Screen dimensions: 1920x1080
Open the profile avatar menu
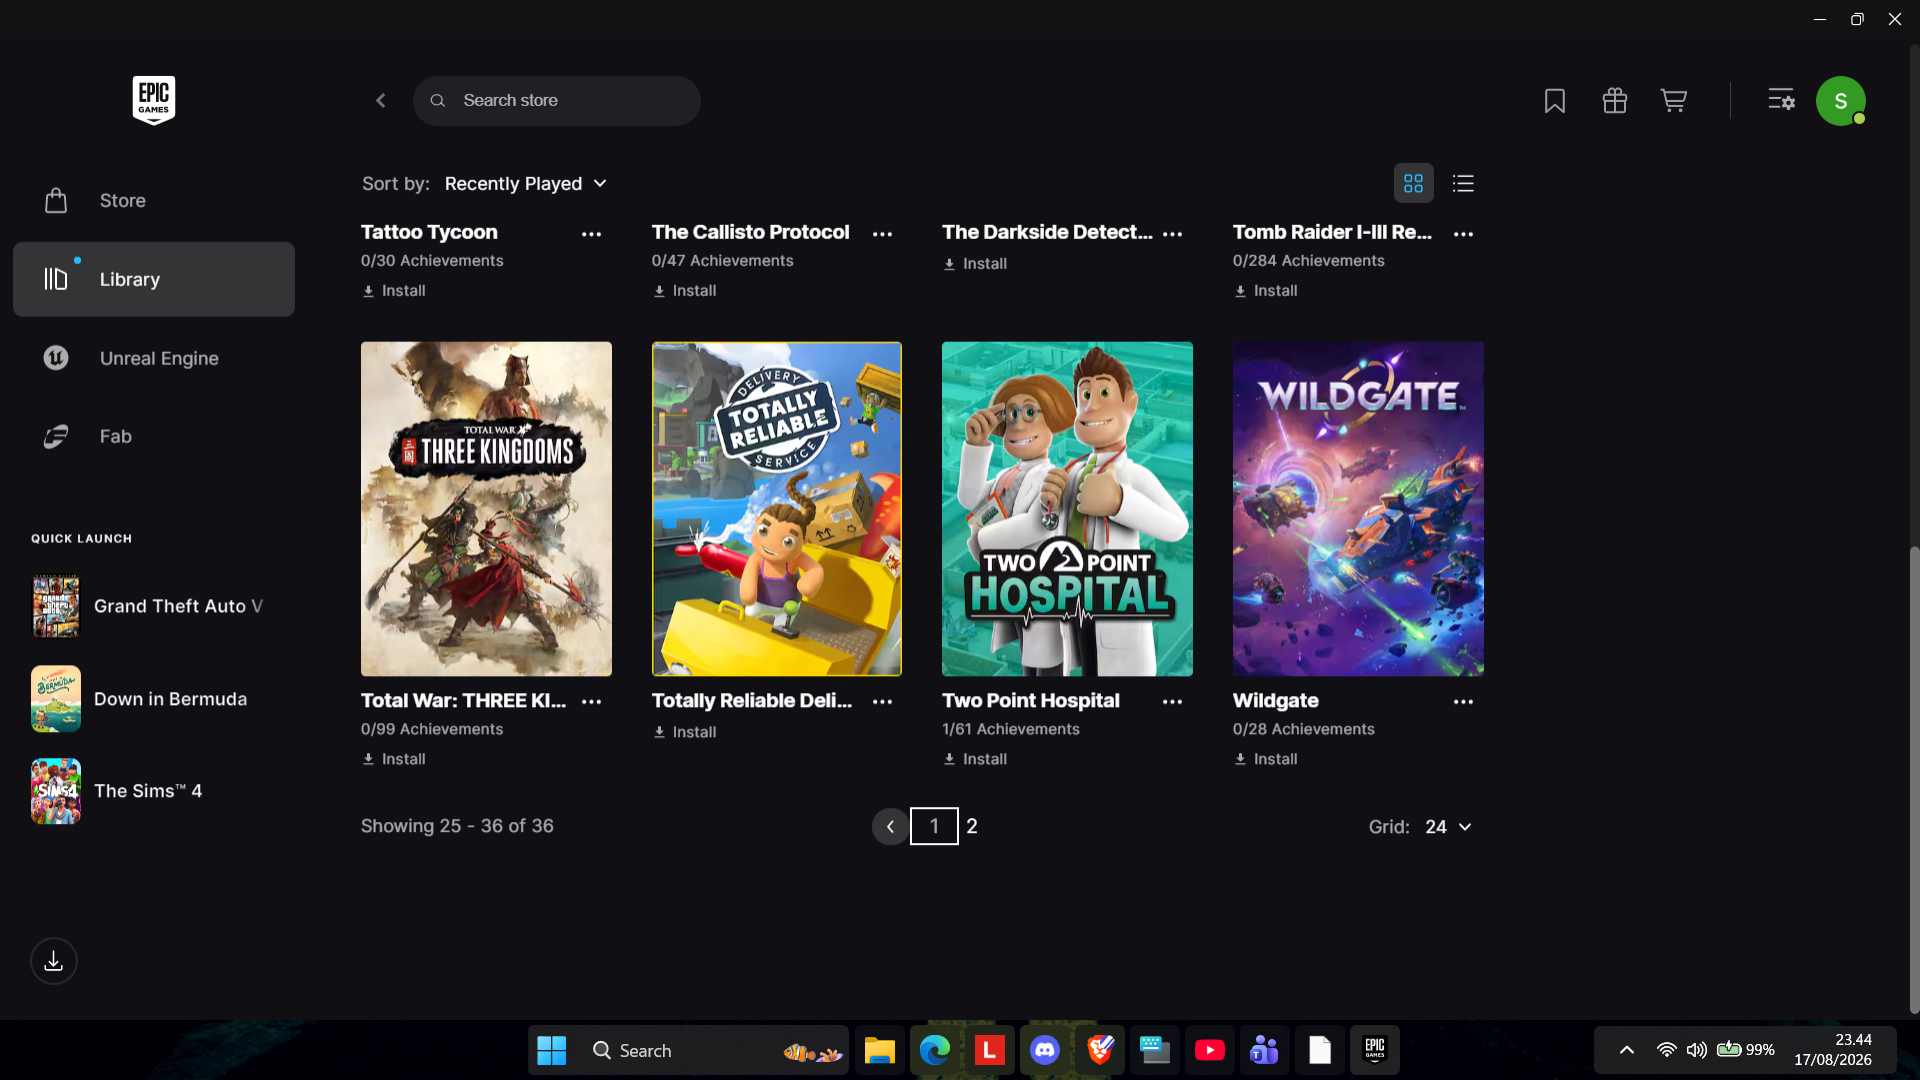[1841, 101]
